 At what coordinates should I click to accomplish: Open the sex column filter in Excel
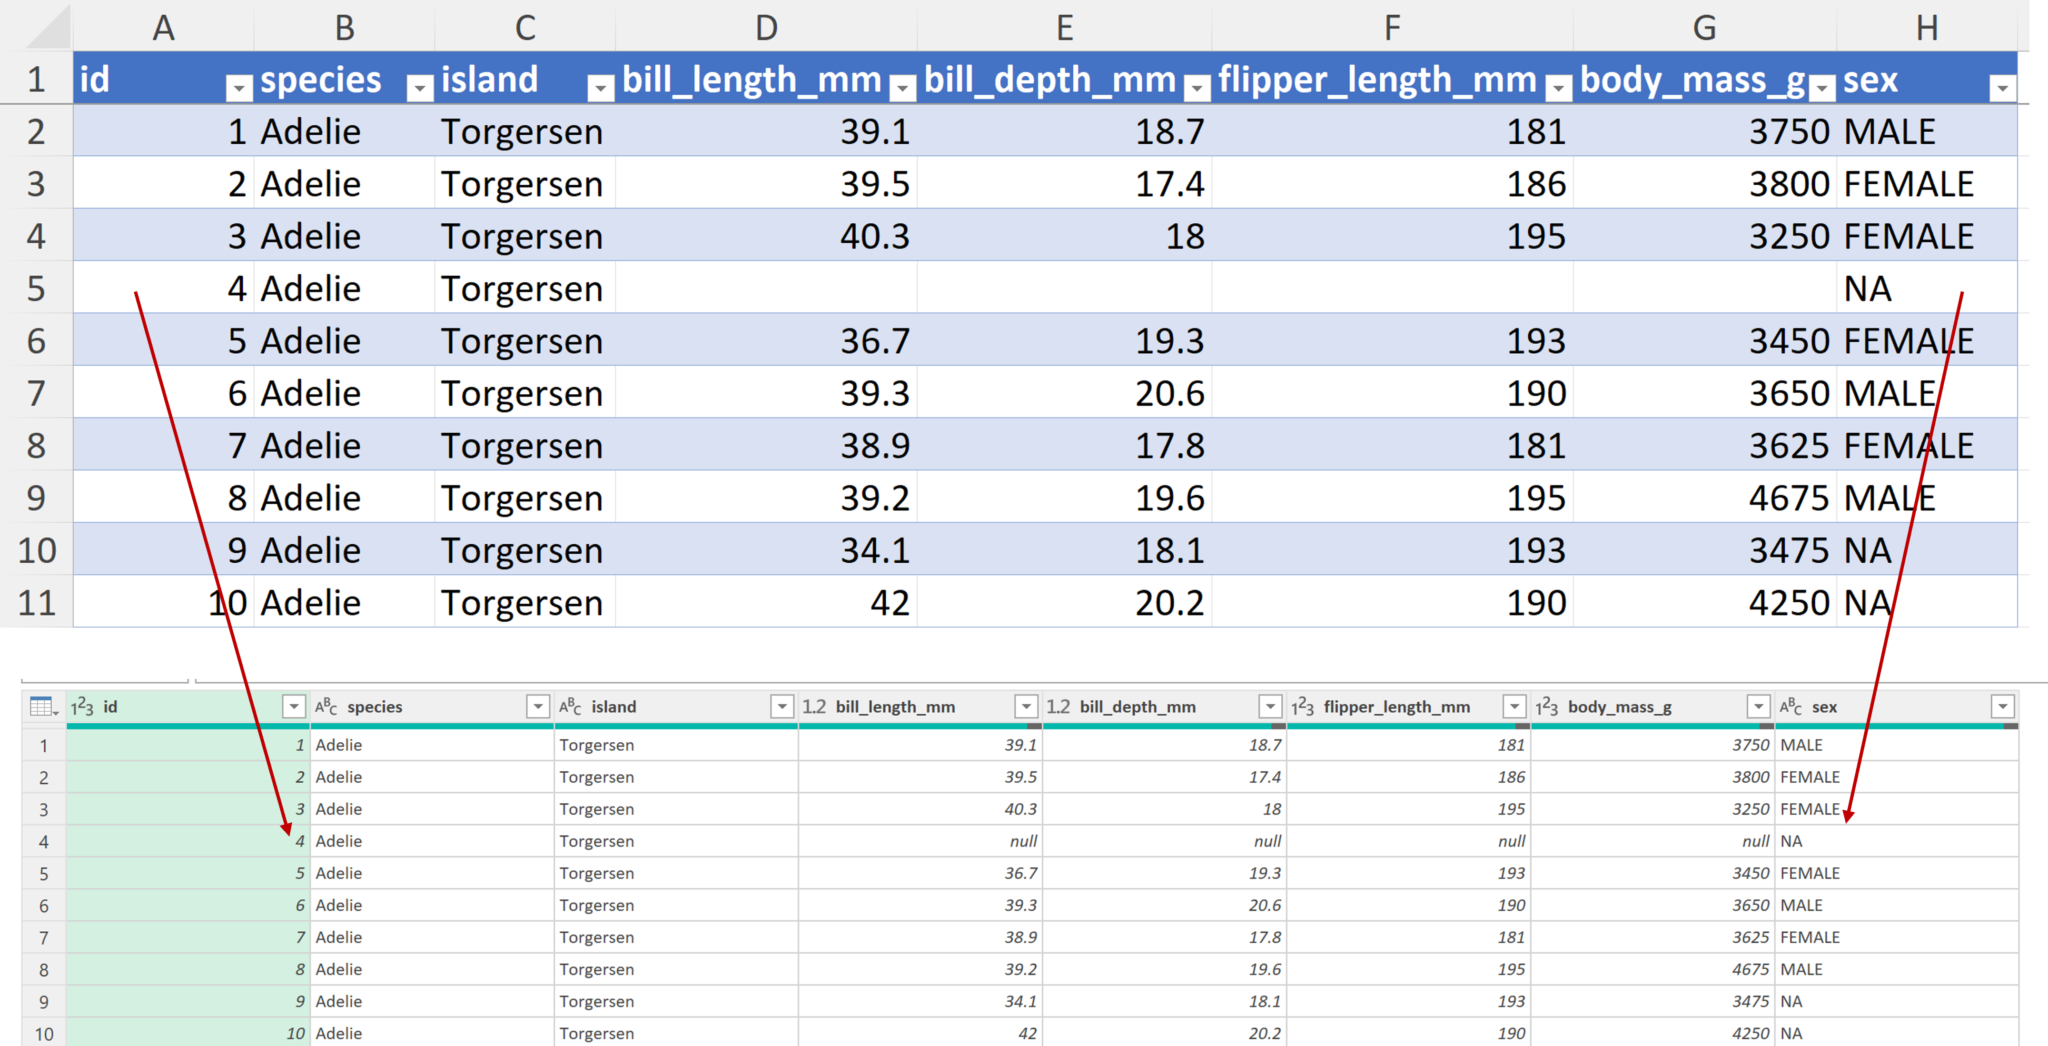click(2005, 88)
